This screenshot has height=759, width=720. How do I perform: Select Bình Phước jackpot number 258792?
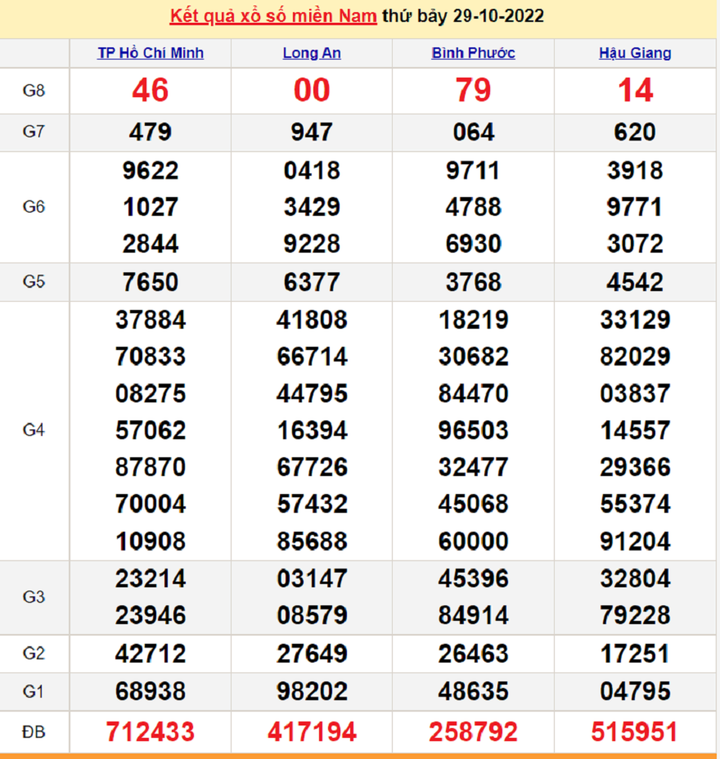click(x=473, y=732)
